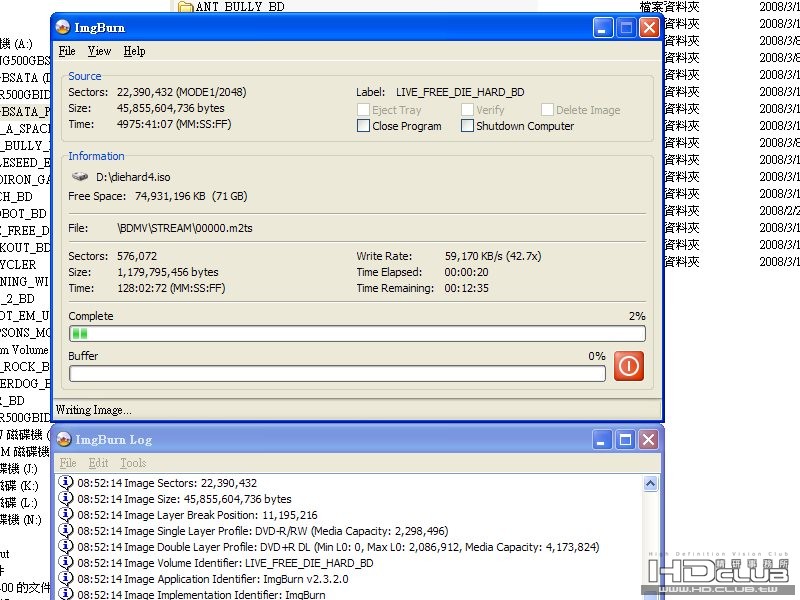Click the red stop burn button
Viewport: 800px width, 600px height.
click(629, 366)
